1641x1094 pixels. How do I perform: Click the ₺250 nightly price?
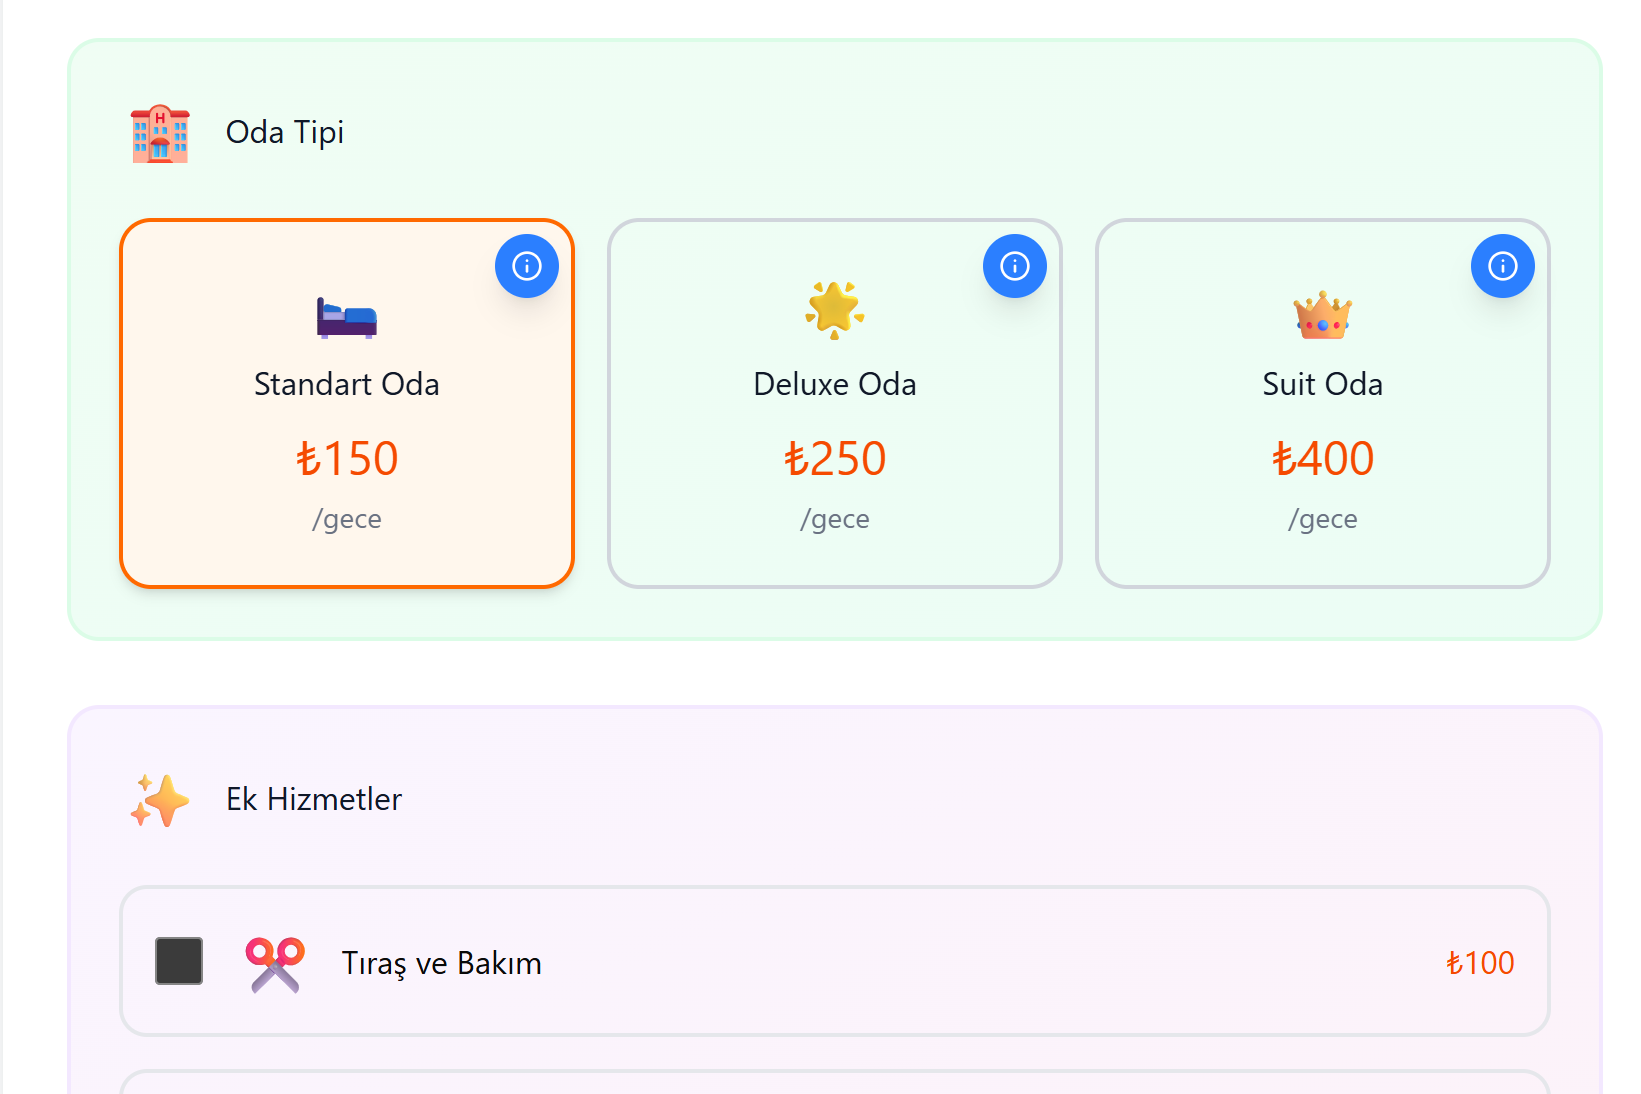tap(835, 459)
